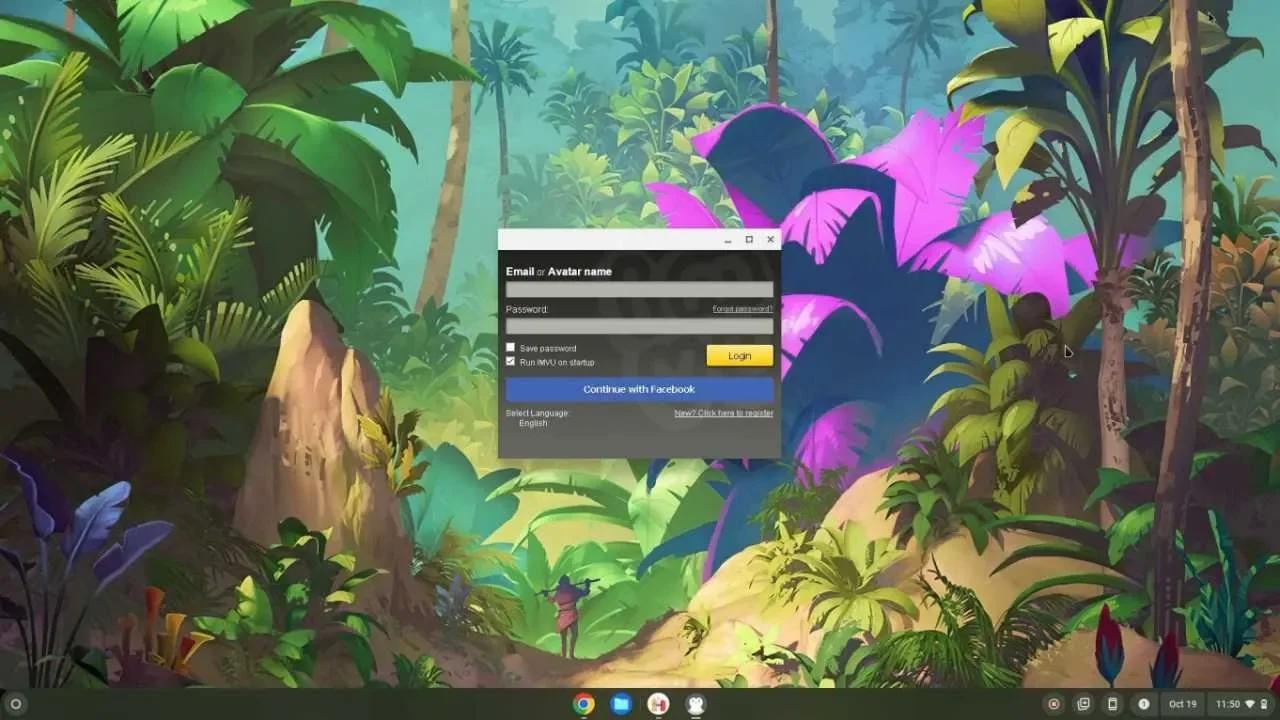Open the Select Language English dropdown
Screen dimensions: 1280x720
533,423
